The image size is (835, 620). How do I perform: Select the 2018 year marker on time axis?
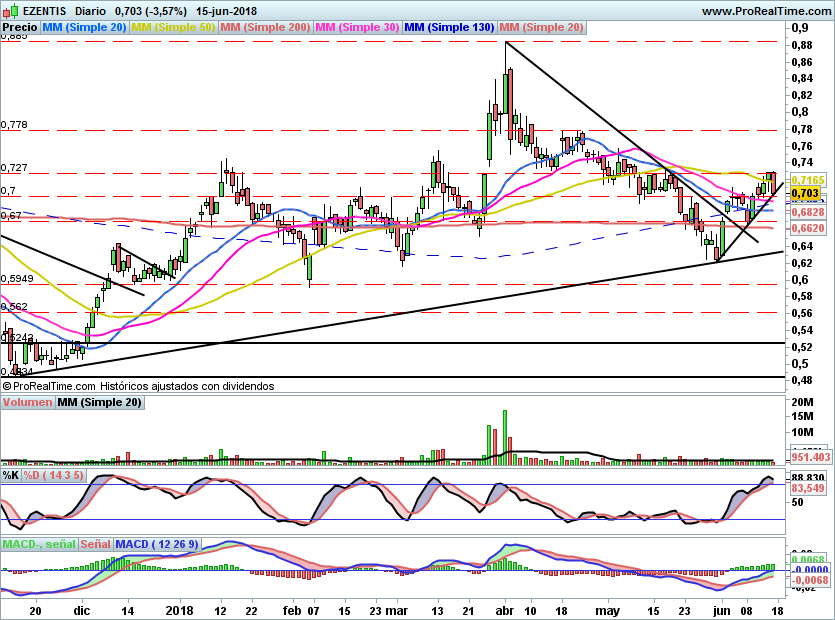tap(179, 610)
